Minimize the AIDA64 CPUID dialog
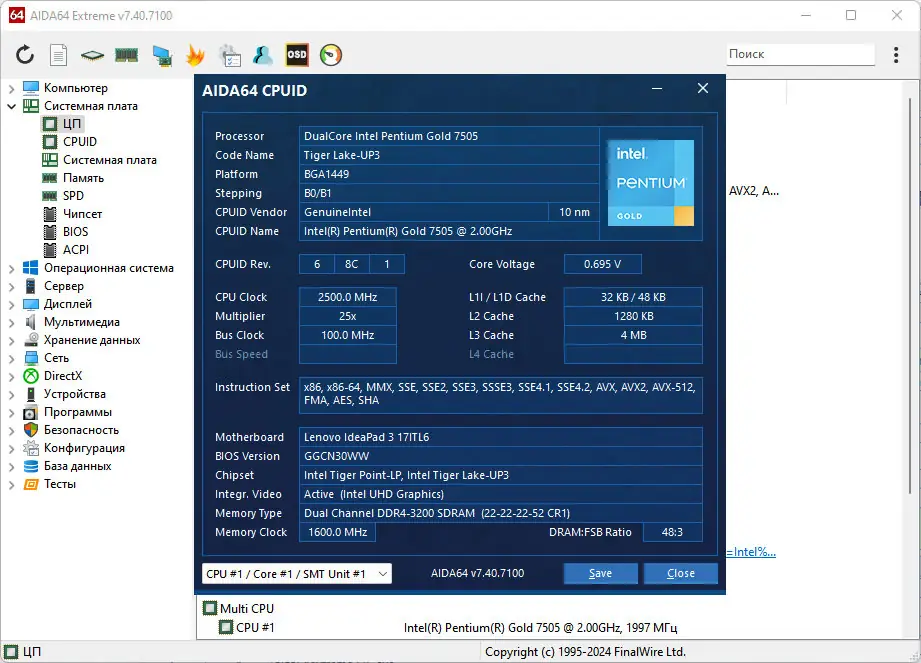The image size is (921, 663). pos(657,88)
